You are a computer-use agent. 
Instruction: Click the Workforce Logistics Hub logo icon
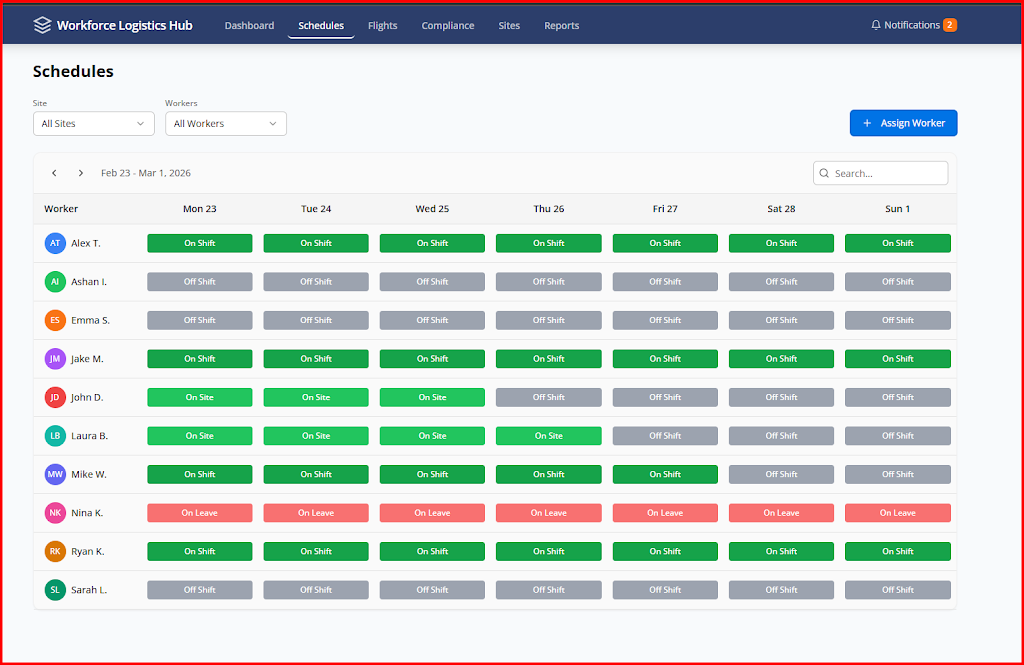42,25
